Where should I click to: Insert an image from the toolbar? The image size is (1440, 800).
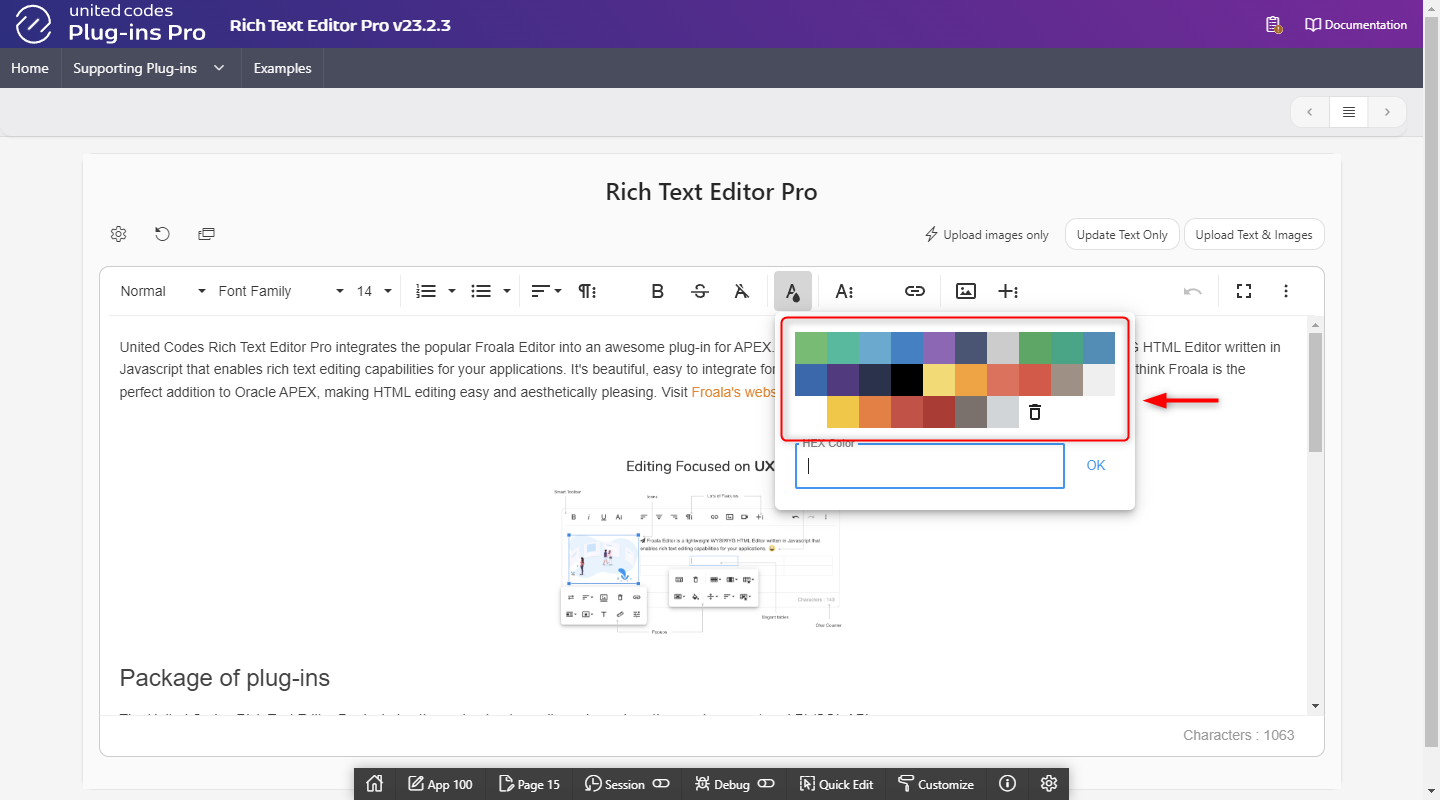point(965,291)
